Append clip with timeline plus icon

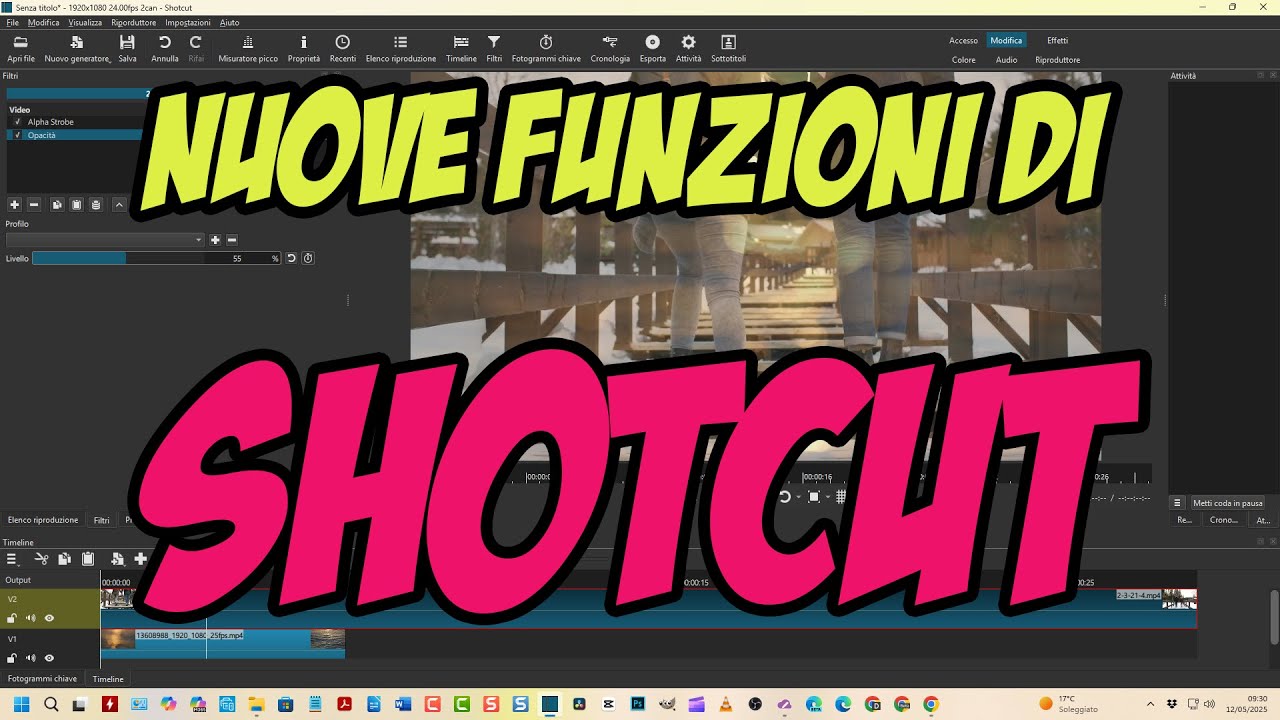click(x=140, y=559)
